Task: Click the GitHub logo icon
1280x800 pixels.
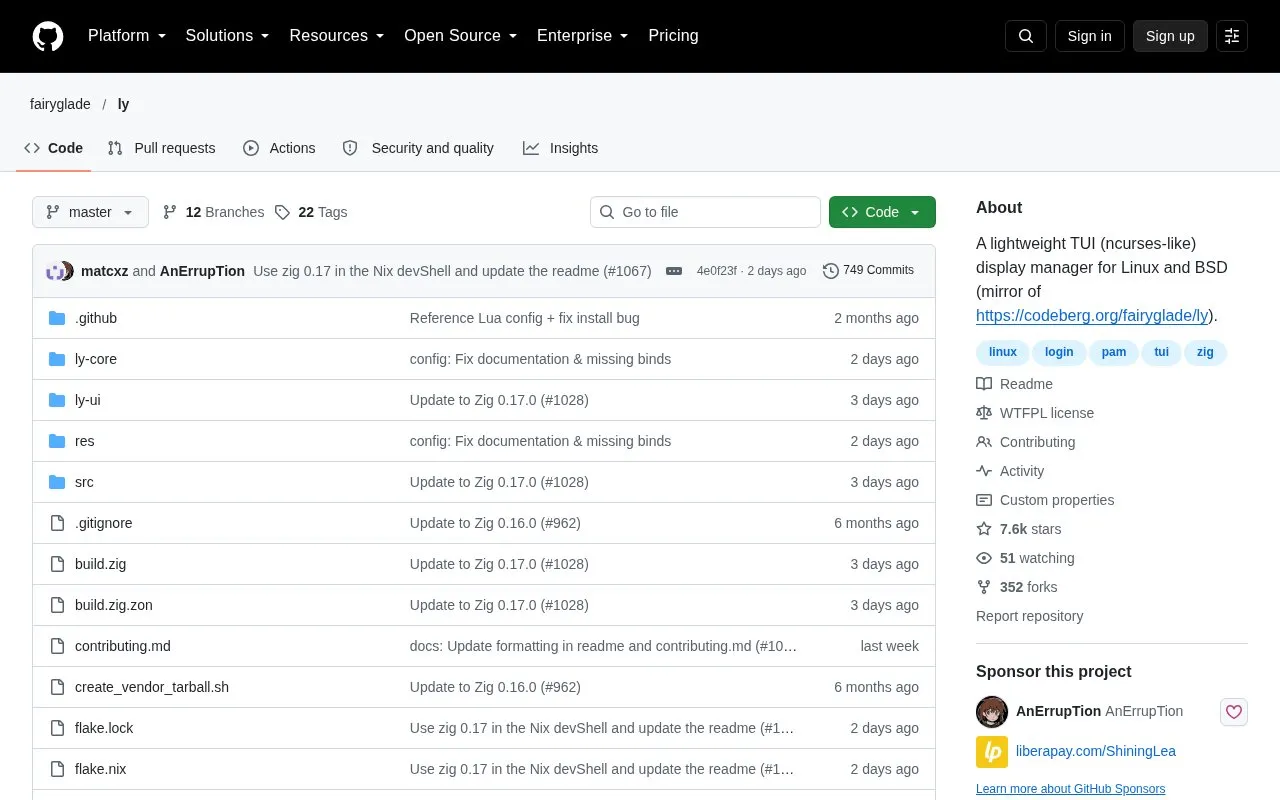Action: point(48,36)
